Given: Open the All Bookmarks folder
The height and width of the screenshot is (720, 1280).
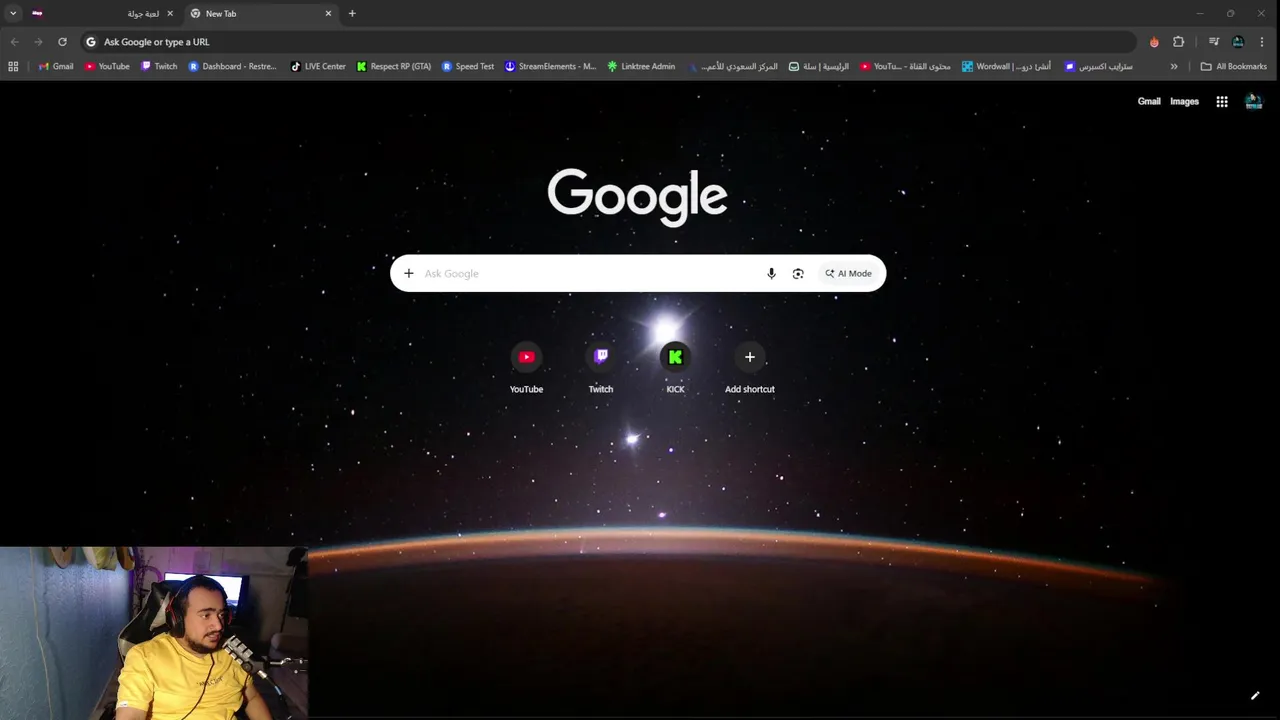Looking at the screenshot, I should pyautogui.click(x=1233, y=67).
